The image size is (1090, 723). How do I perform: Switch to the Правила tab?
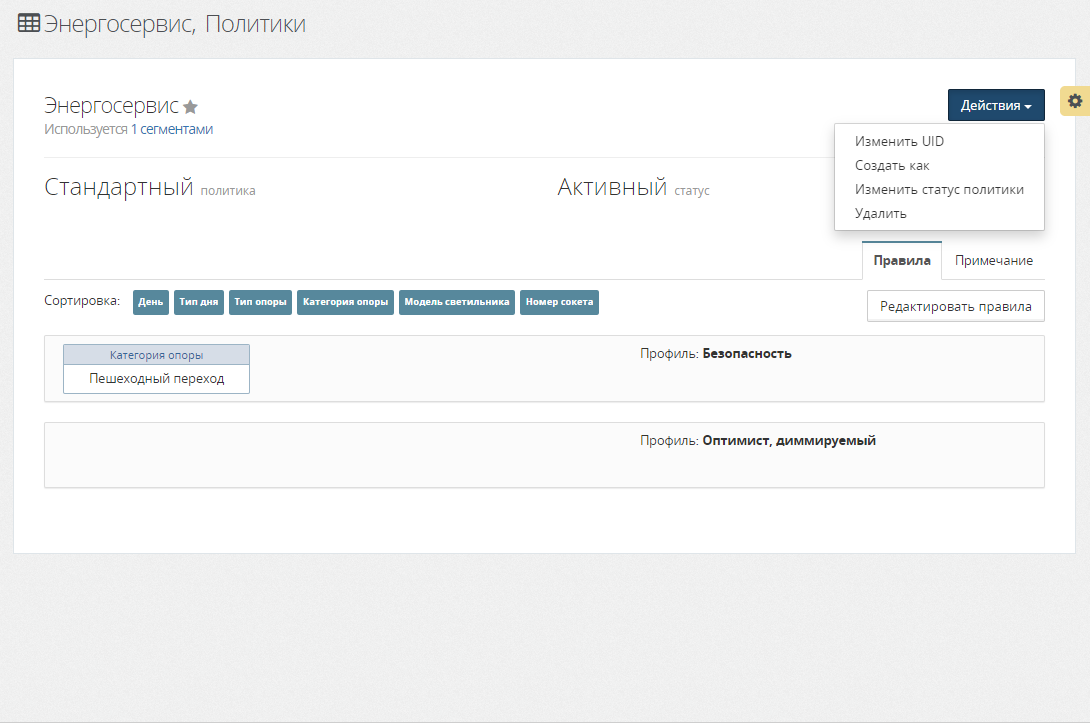(x=901, y=260)
